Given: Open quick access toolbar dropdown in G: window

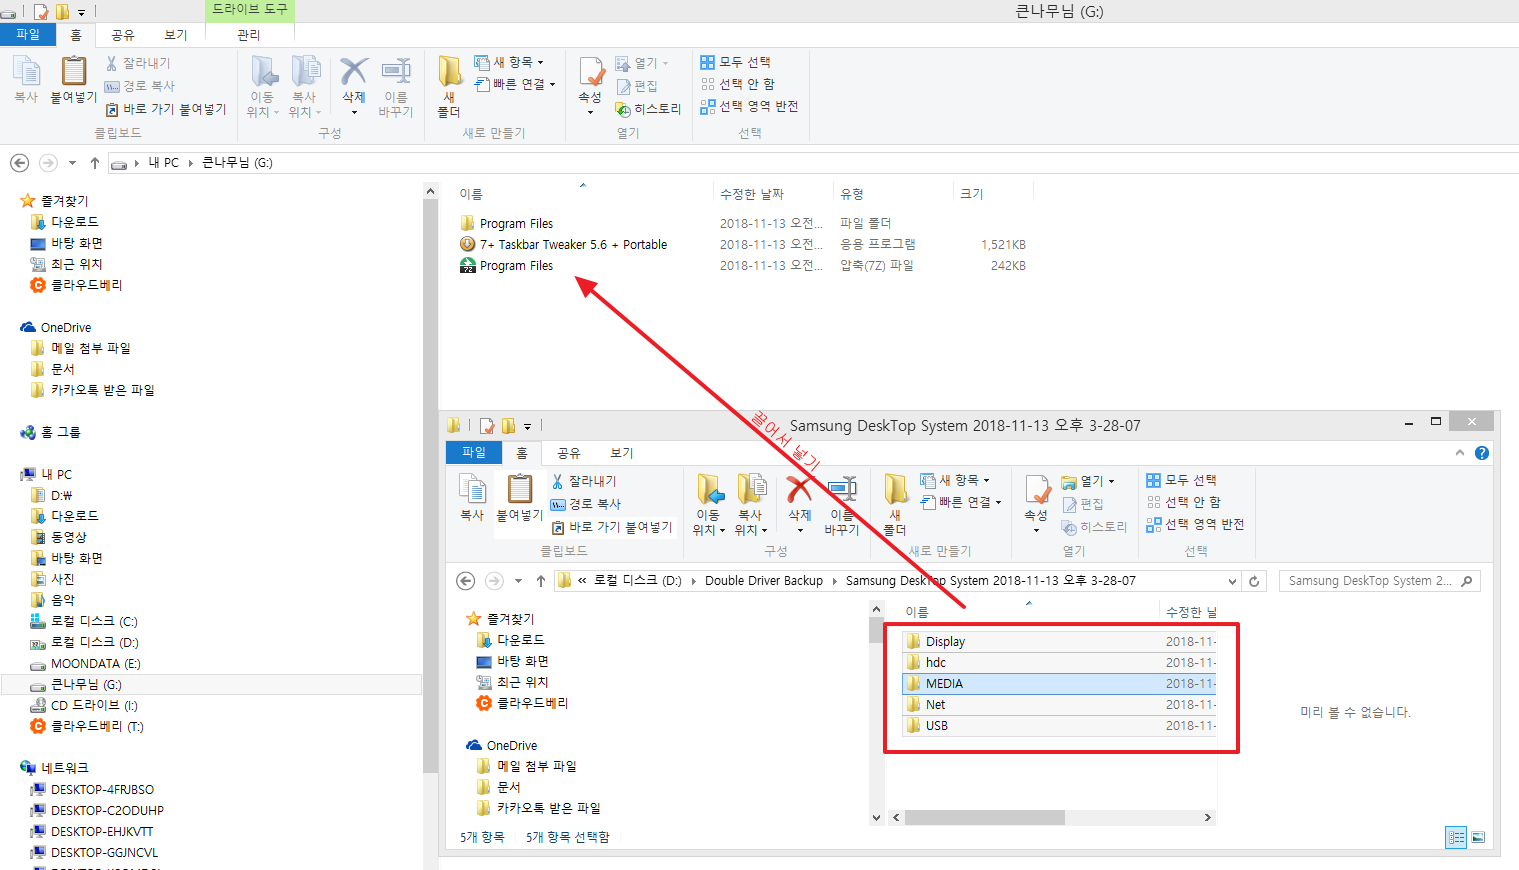Looking at the screenshot, I should click(x=81, y=12).
